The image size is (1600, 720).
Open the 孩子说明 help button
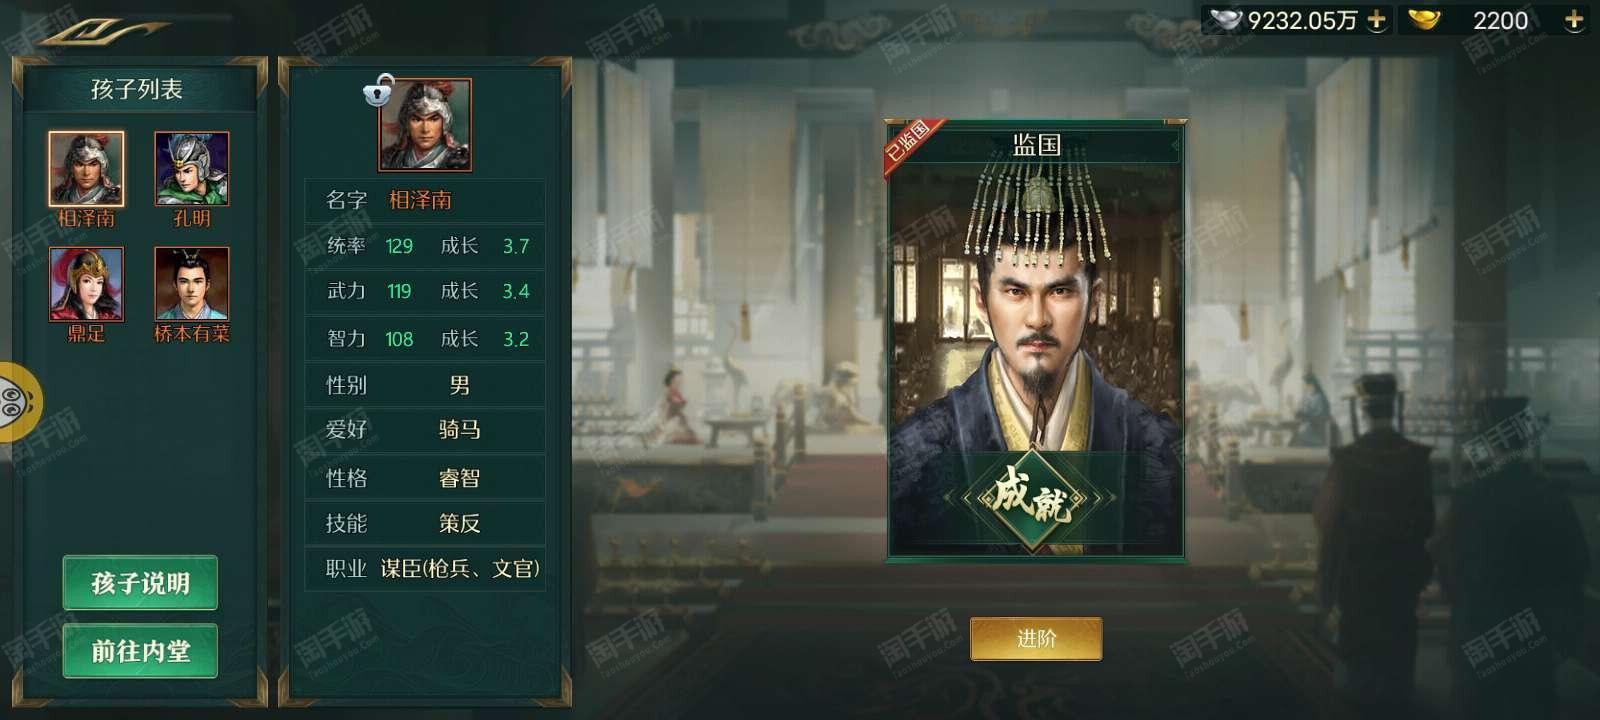click(140, 583)
